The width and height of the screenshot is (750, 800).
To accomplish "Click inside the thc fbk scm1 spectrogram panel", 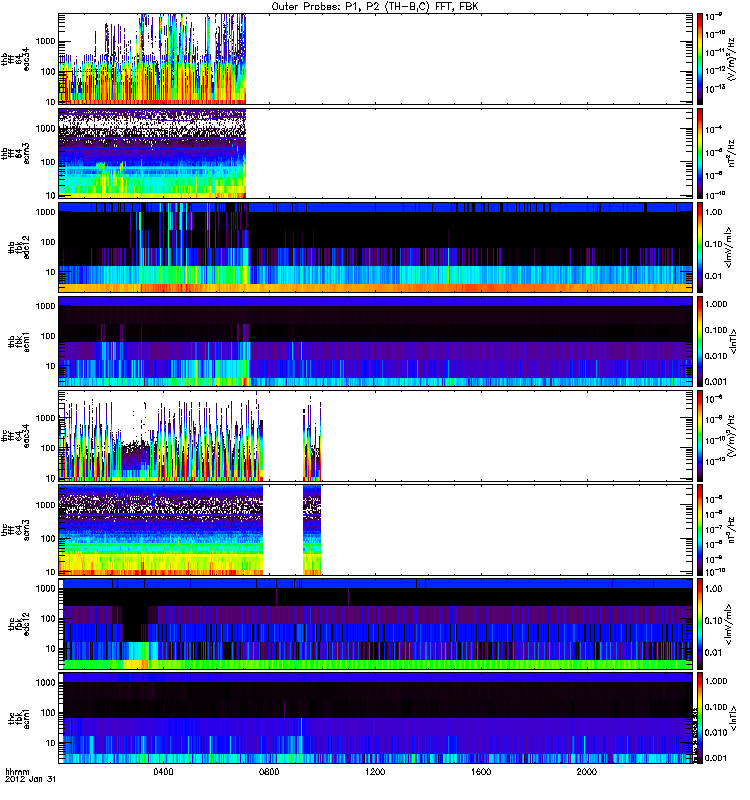I will coord(375,718).
